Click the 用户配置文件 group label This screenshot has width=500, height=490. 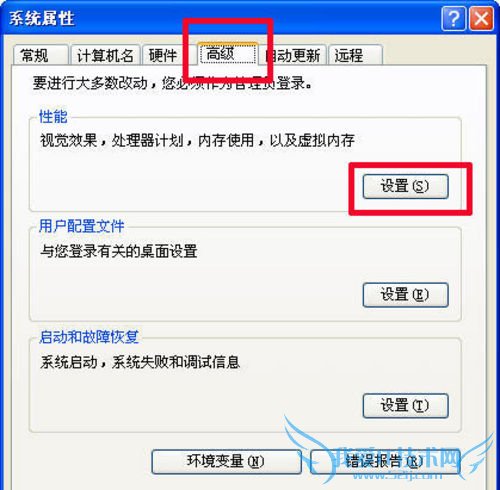coord(81,226)
